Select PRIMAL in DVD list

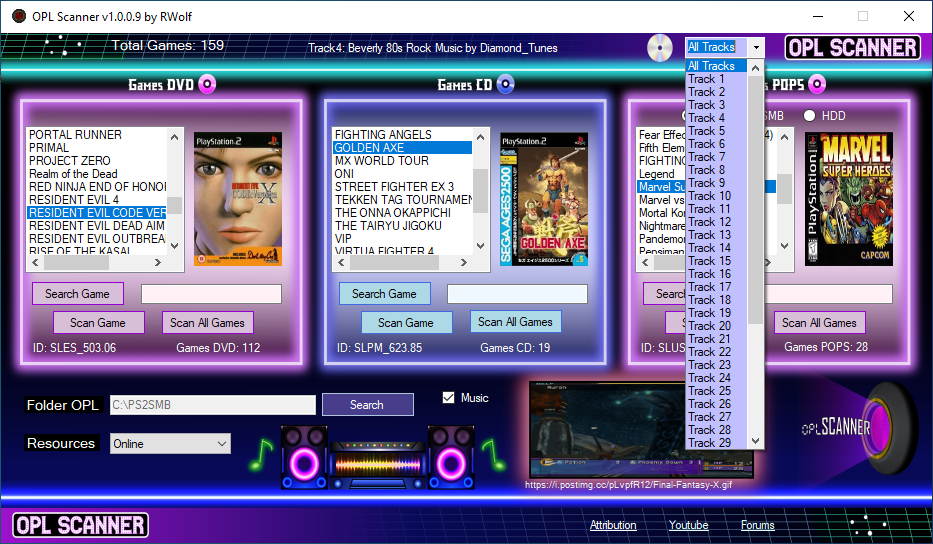pos(97,148)
